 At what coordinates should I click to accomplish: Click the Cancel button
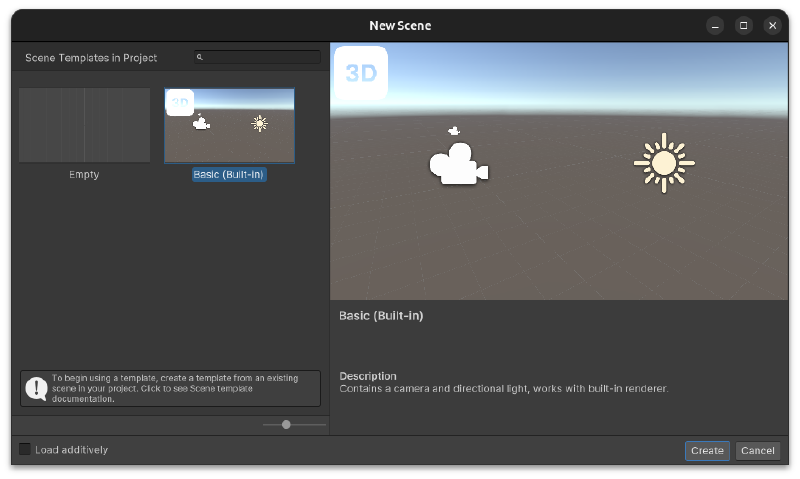(758, 450)
